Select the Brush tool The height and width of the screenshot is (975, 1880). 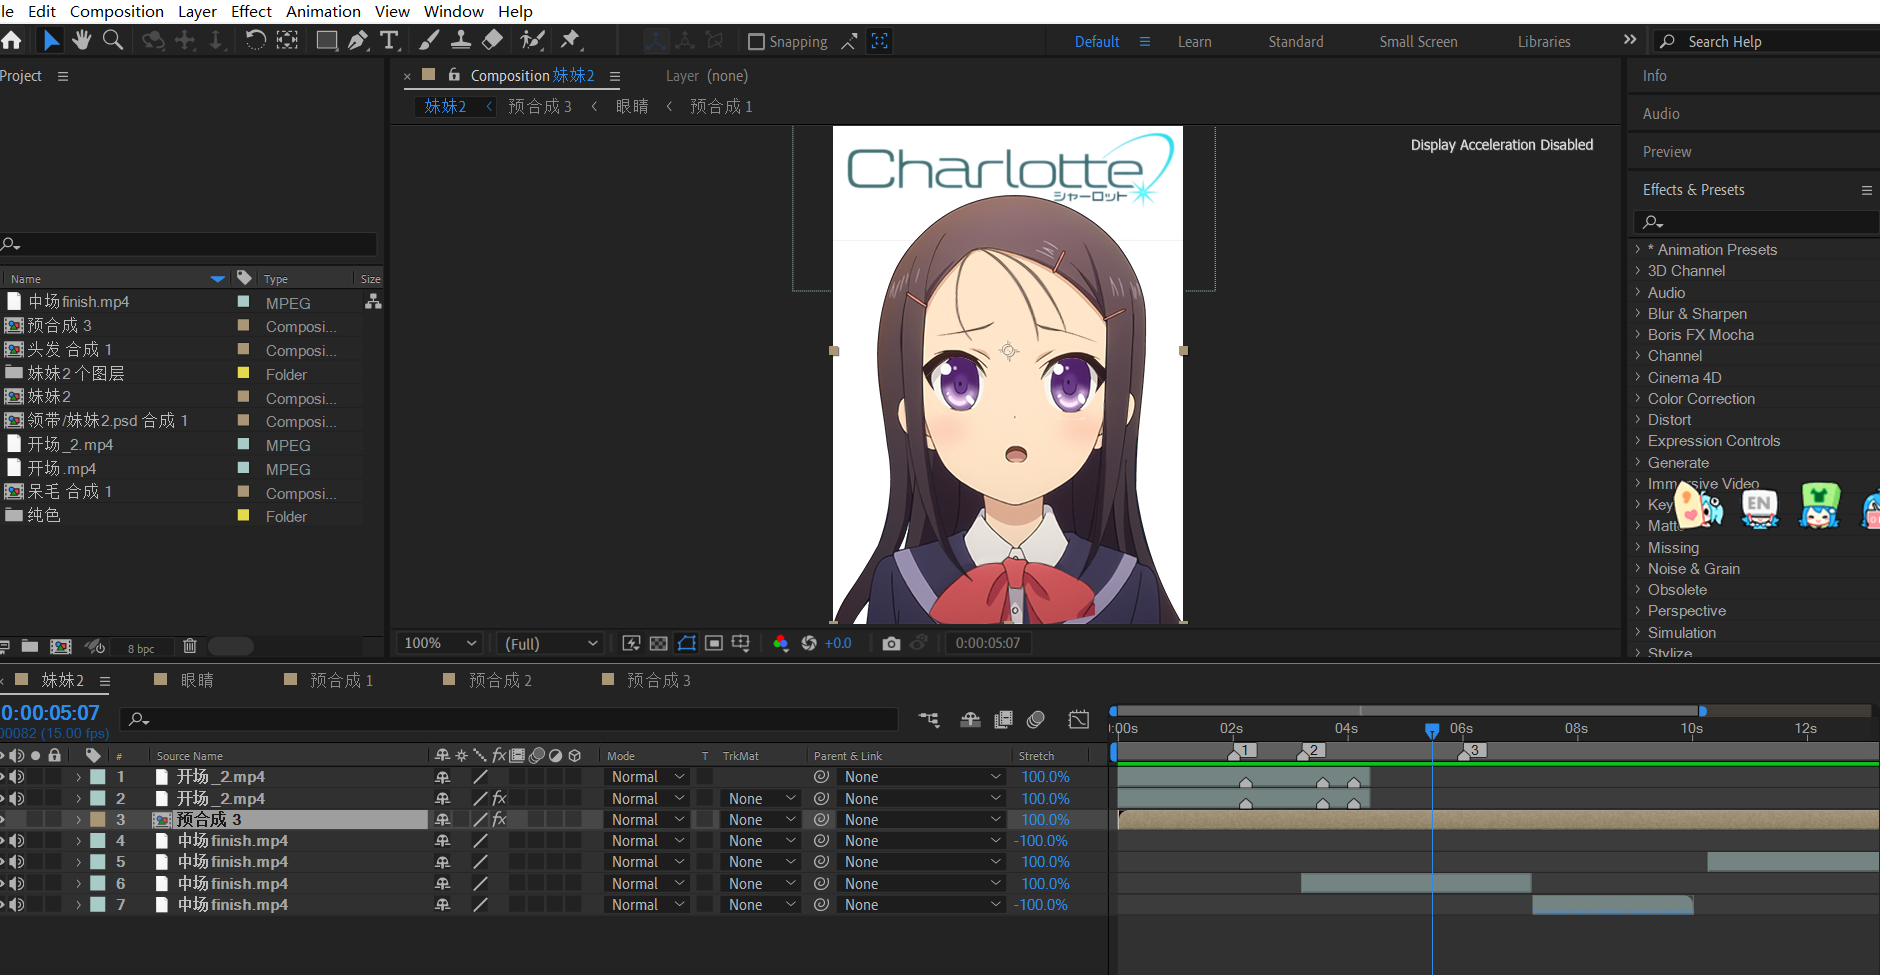[429, 40]
